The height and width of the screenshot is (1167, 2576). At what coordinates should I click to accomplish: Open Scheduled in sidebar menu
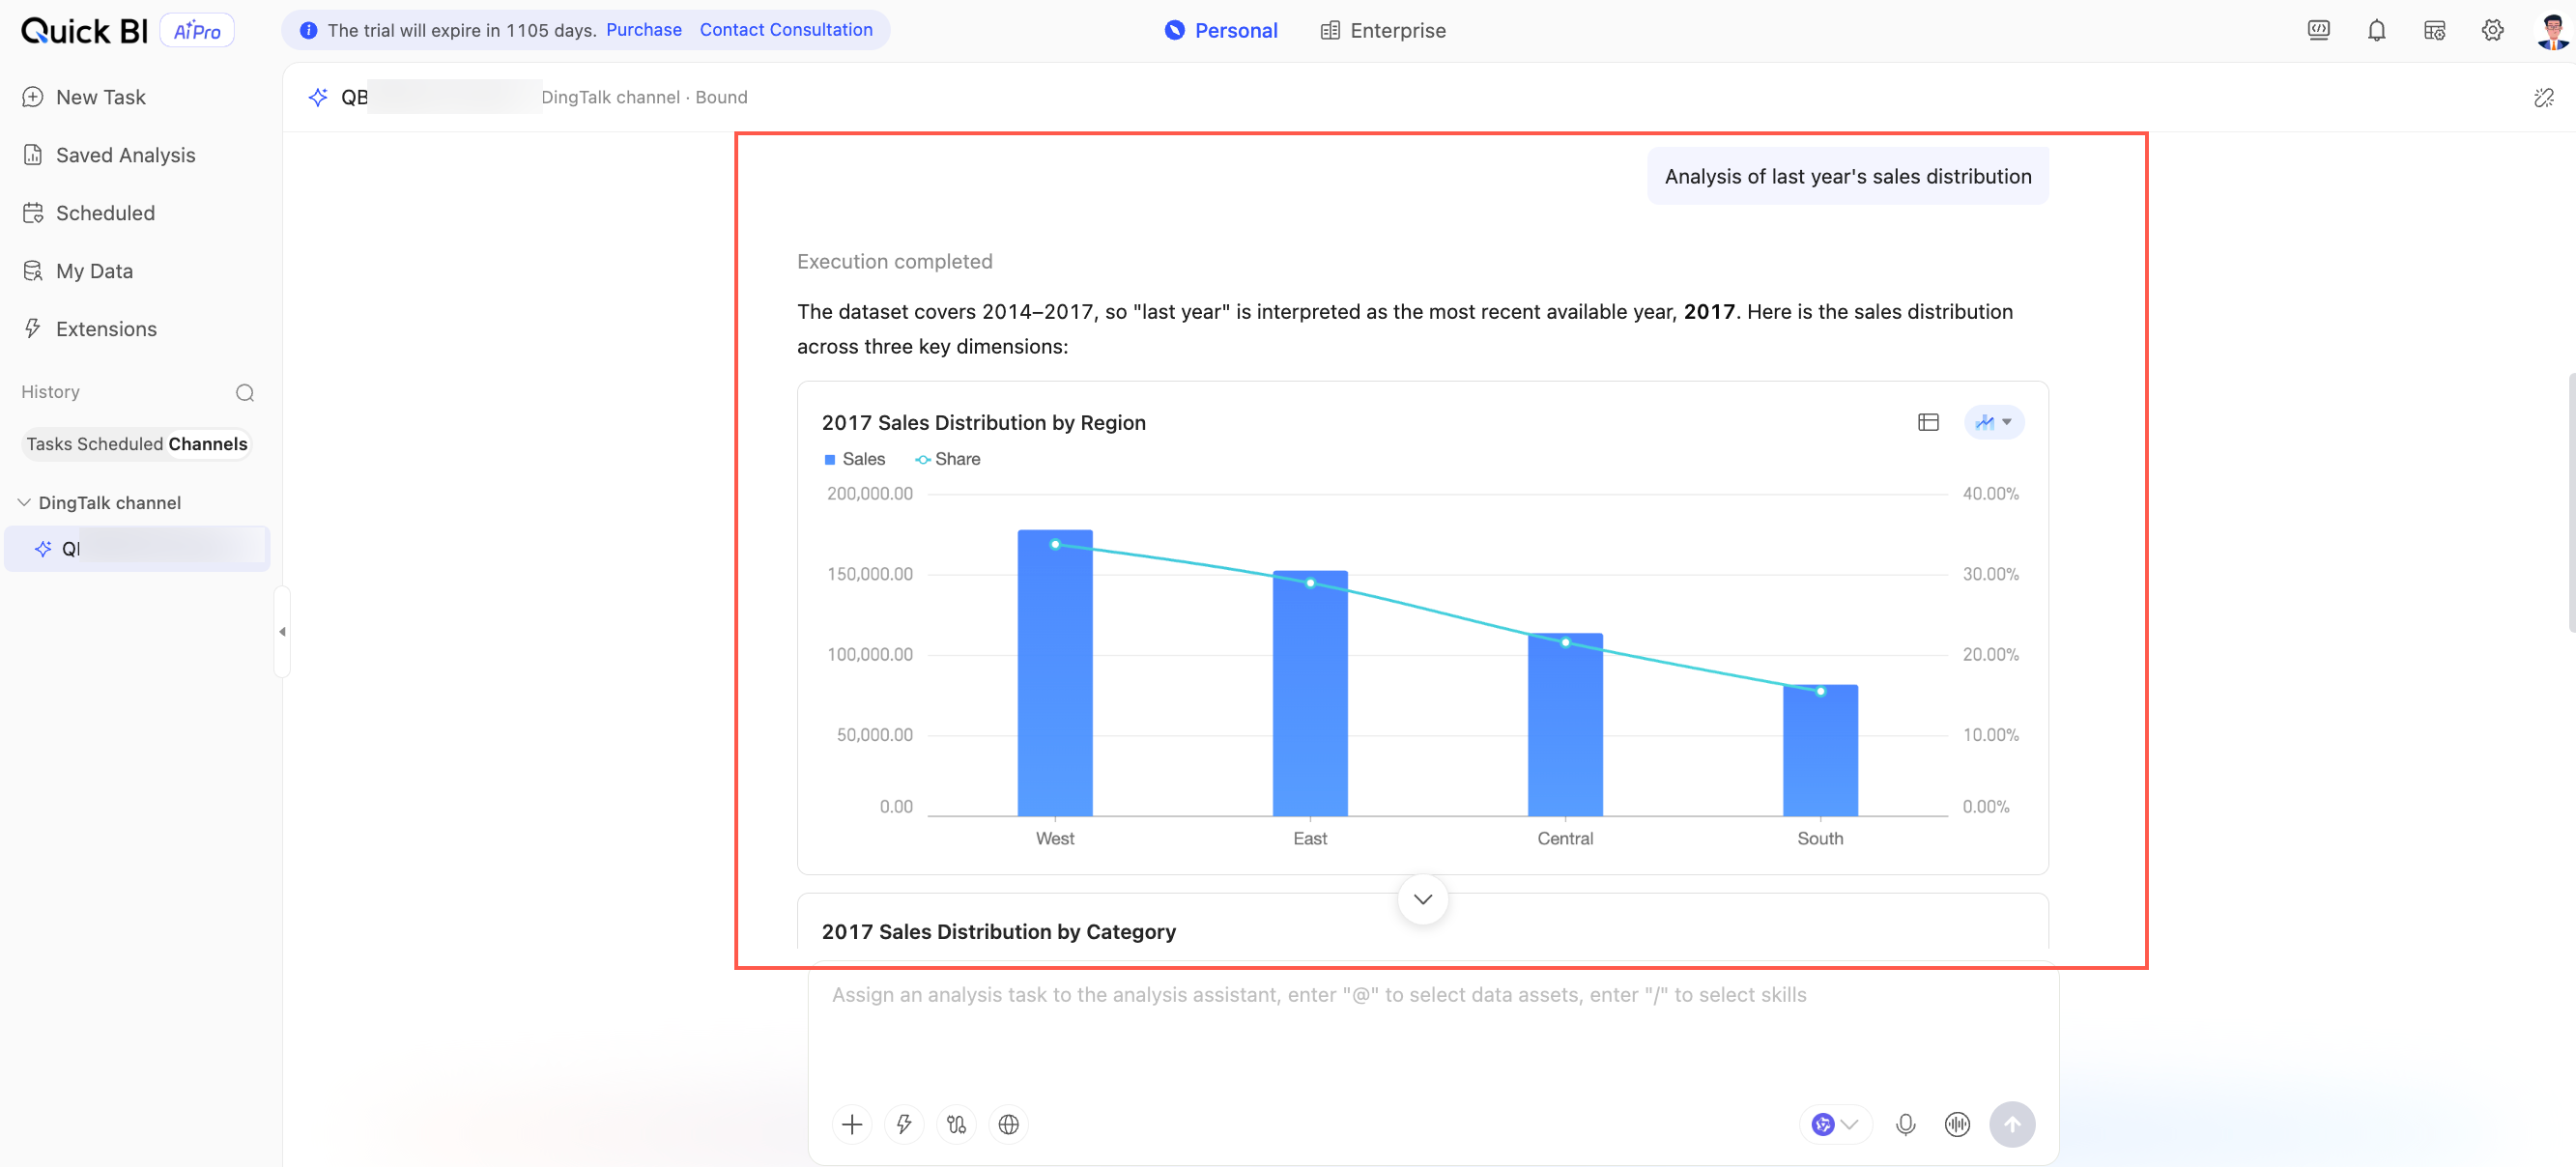click(89, 213)
